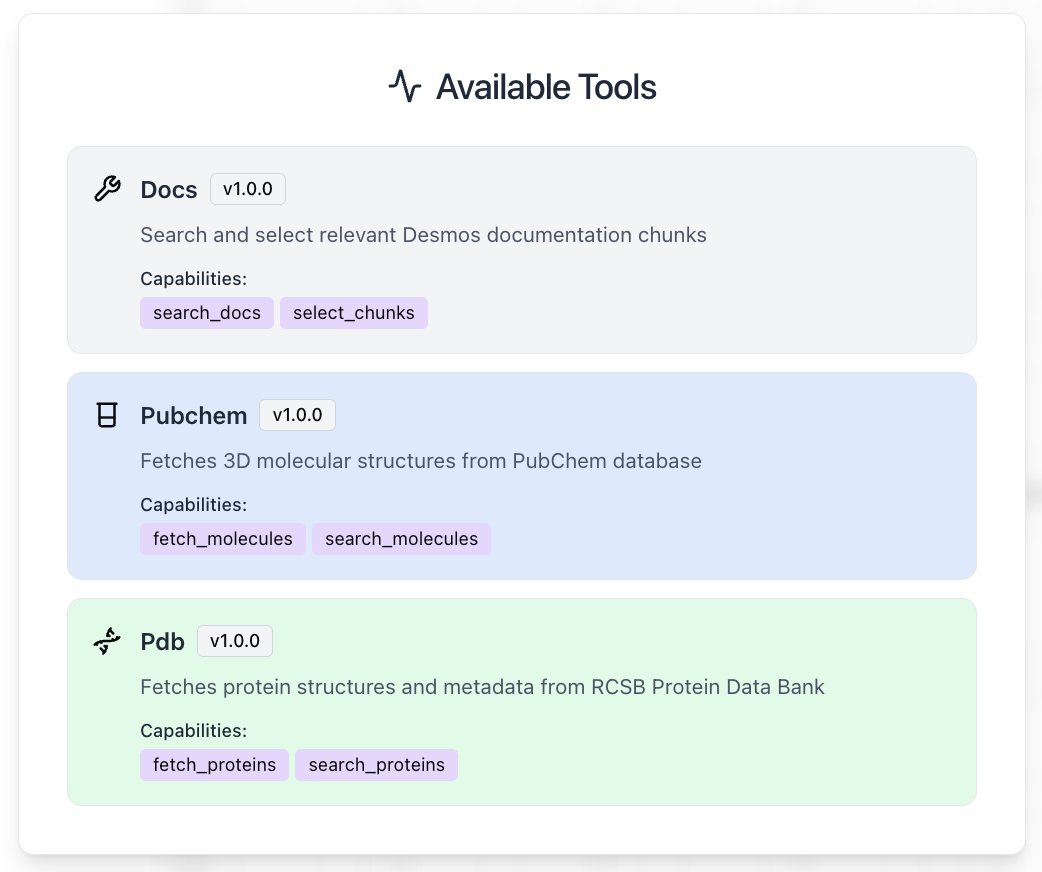Click the PubChem 3D molecular structures description
The width and height of the screenshot is (1042, 872).
(421, 461)
